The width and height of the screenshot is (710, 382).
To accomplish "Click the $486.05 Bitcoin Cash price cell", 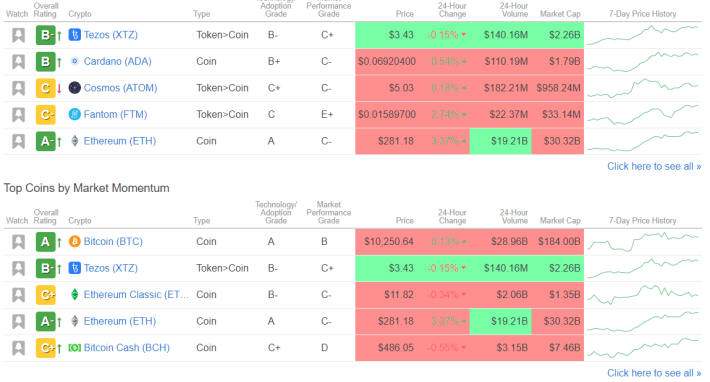I will [396, 348].
